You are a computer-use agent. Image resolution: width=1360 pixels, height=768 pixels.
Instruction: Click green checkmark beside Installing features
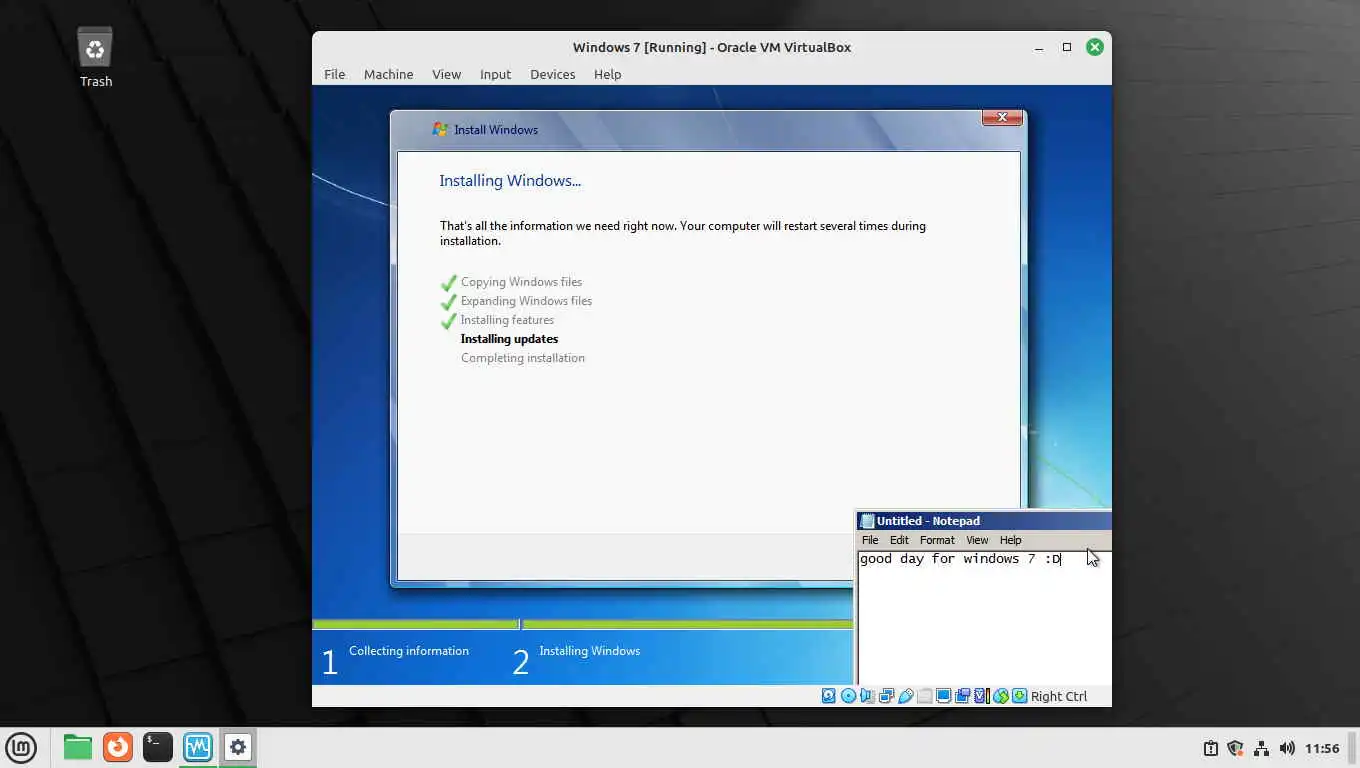[449, 321]
